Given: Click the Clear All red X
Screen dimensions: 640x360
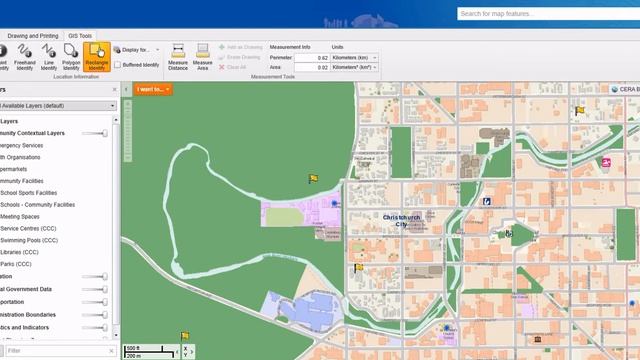Looking at the screenshot, I should [x=222, y=67].
